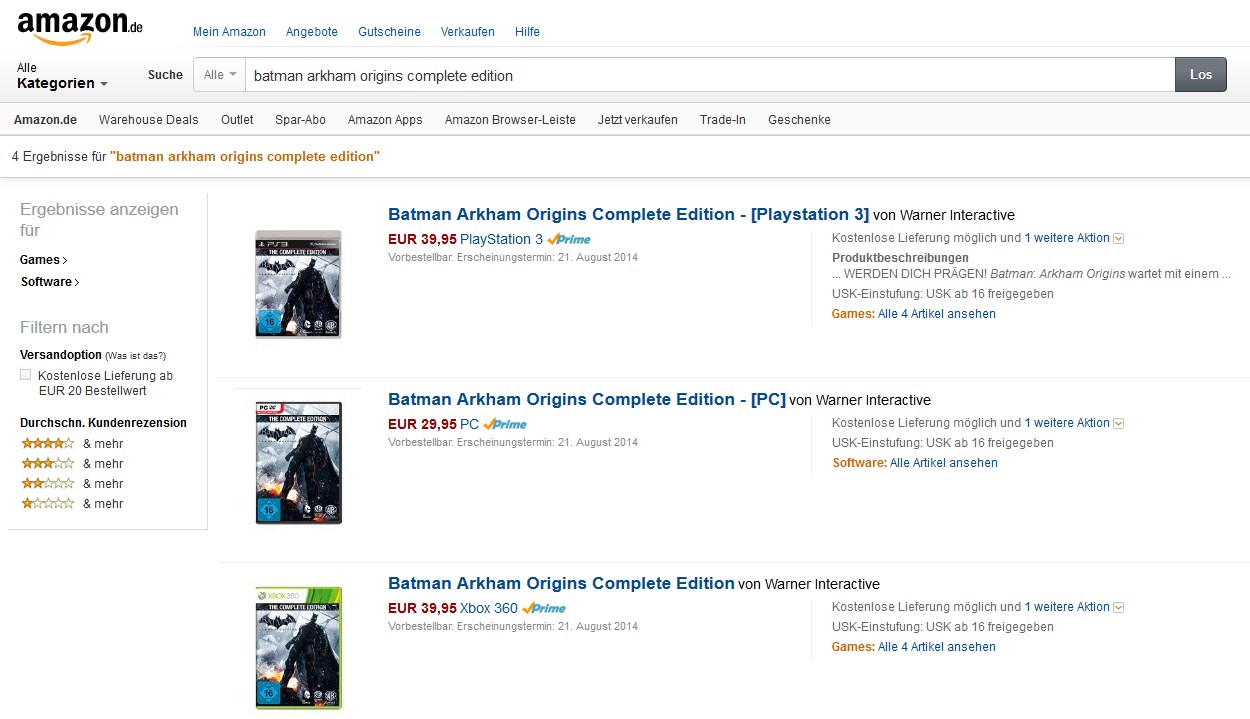Open the Alle Kategorien dropdown

[x=62, y=76]
